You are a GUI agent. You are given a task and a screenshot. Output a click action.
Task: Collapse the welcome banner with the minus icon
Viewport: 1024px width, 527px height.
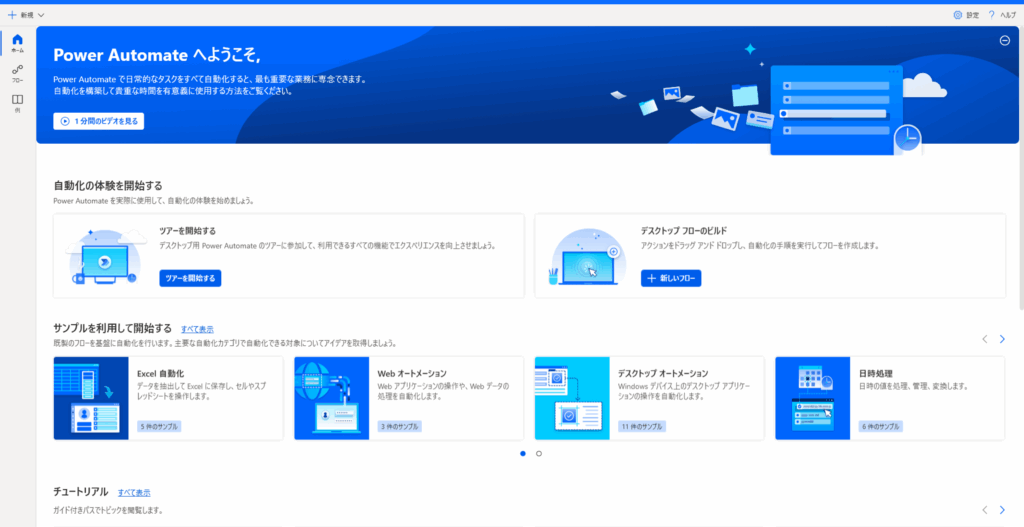(x=1004, y=40)
